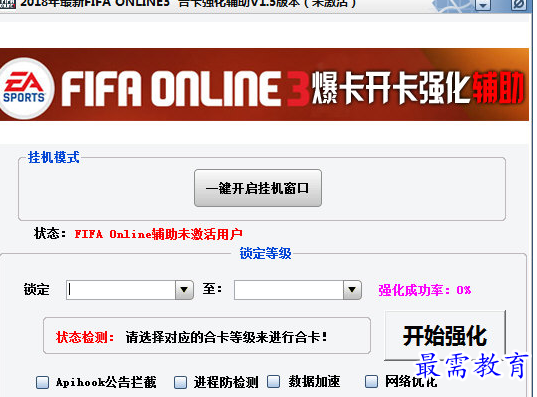Viewport: 537px width, 397px height.
Task: Click the 锁定等级 group label
Action: point(265,253)
